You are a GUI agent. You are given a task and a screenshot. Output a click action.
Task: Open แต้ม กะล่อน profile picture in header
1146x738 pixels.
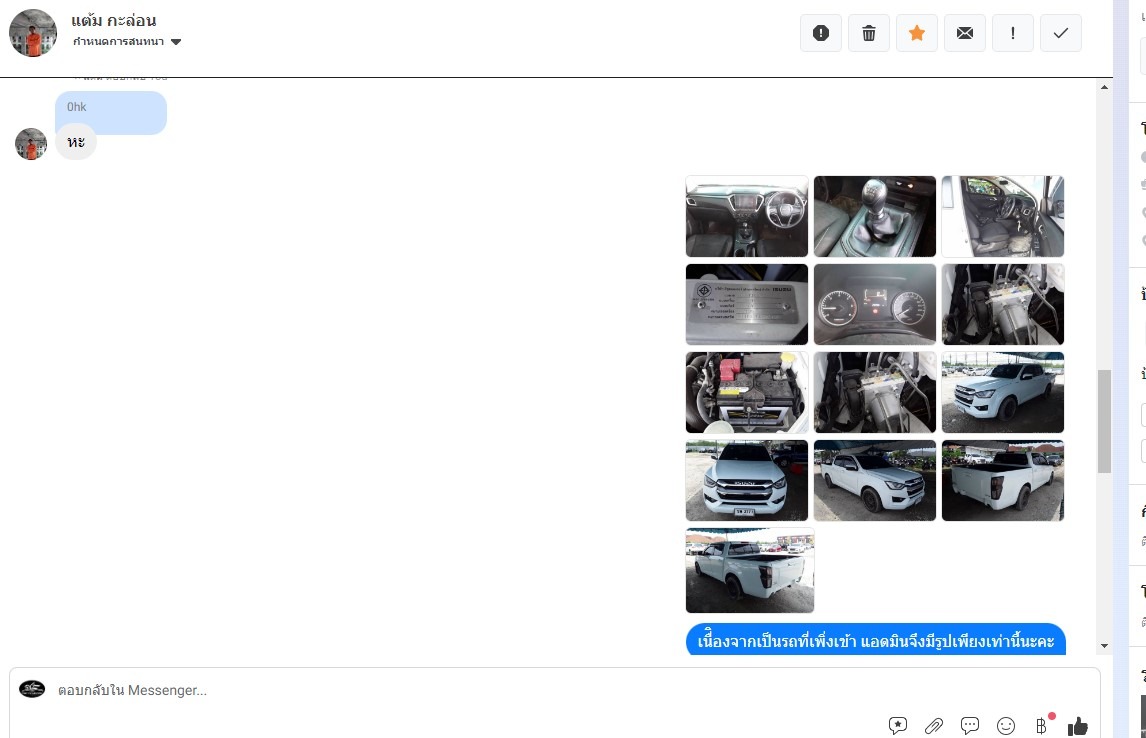[33, 33]
